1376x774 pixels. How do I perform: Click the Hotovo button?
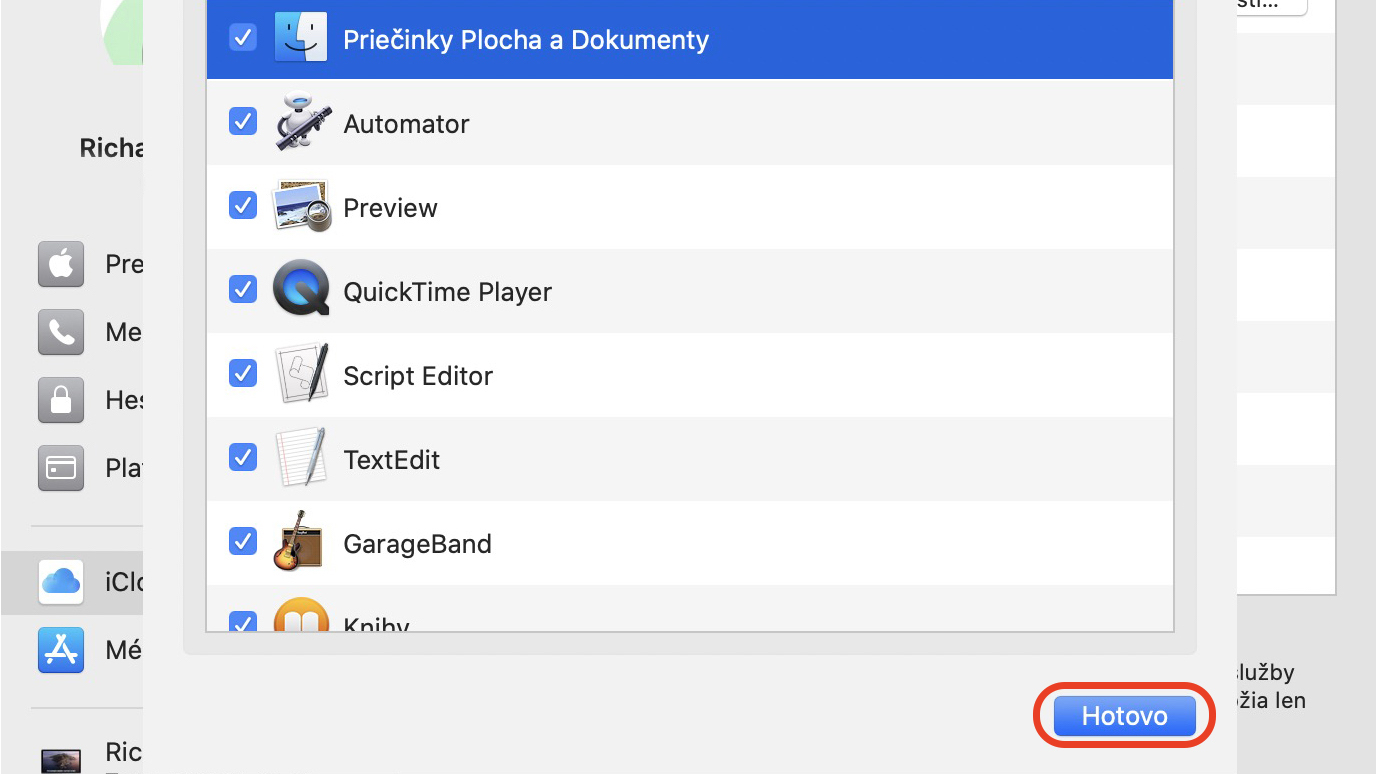pyautogui.click(x=1125, y=716)
